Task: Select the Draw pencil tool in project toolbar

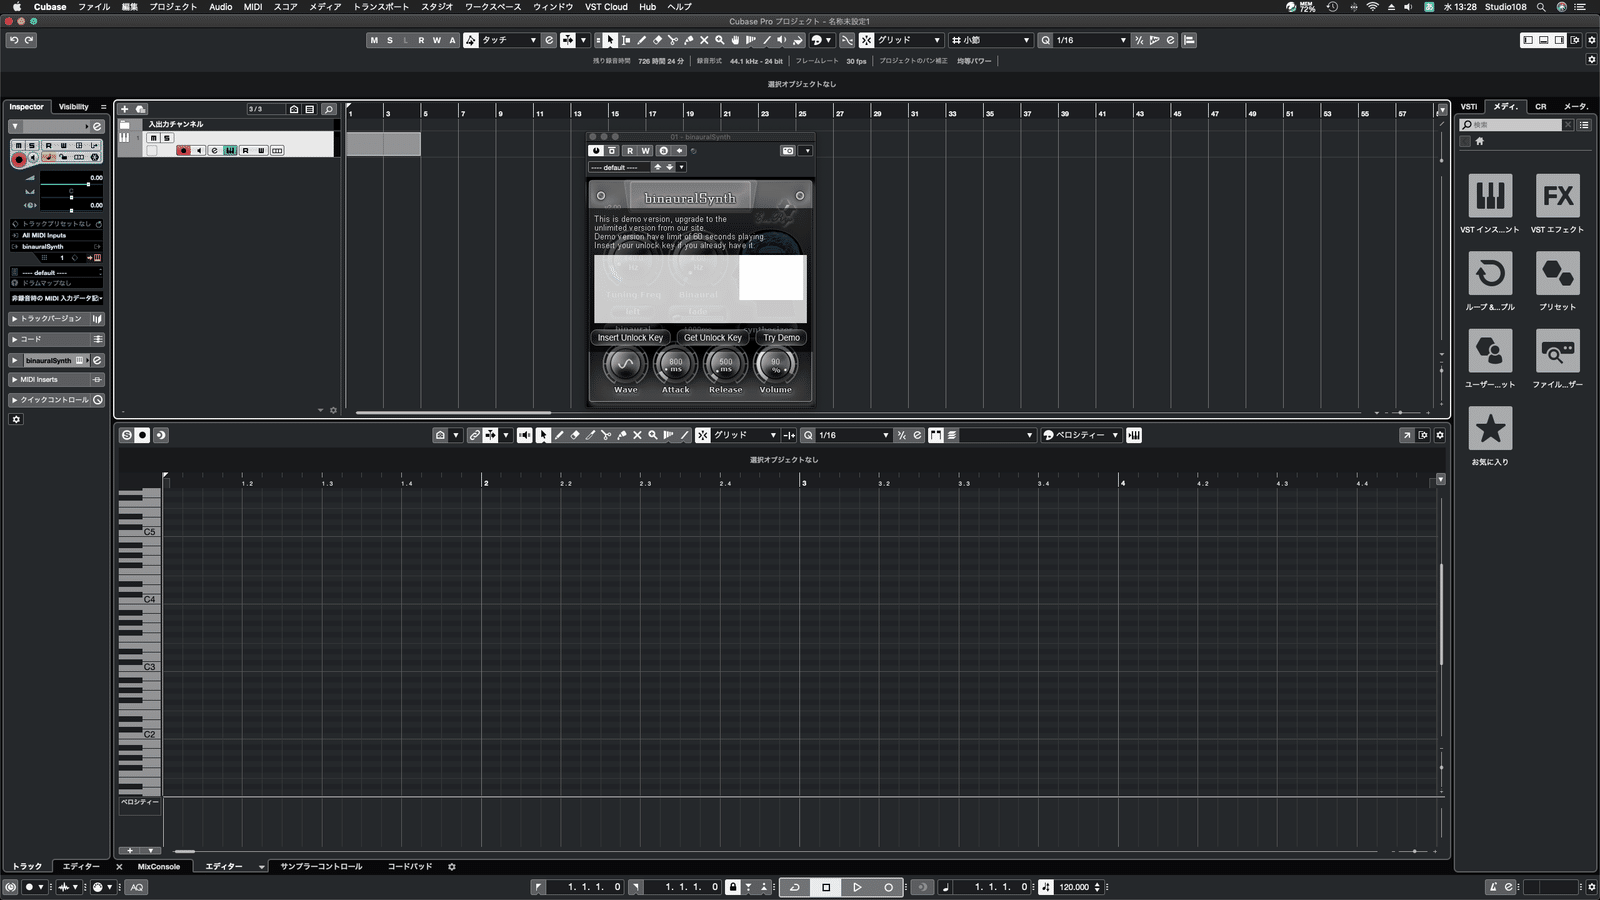Action: point(642,40)
